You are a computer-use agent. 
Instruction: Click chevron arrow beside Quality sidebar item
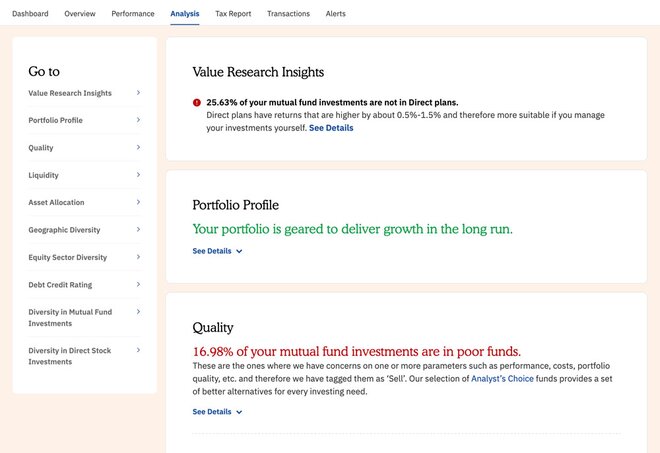(x=138, y=147)
